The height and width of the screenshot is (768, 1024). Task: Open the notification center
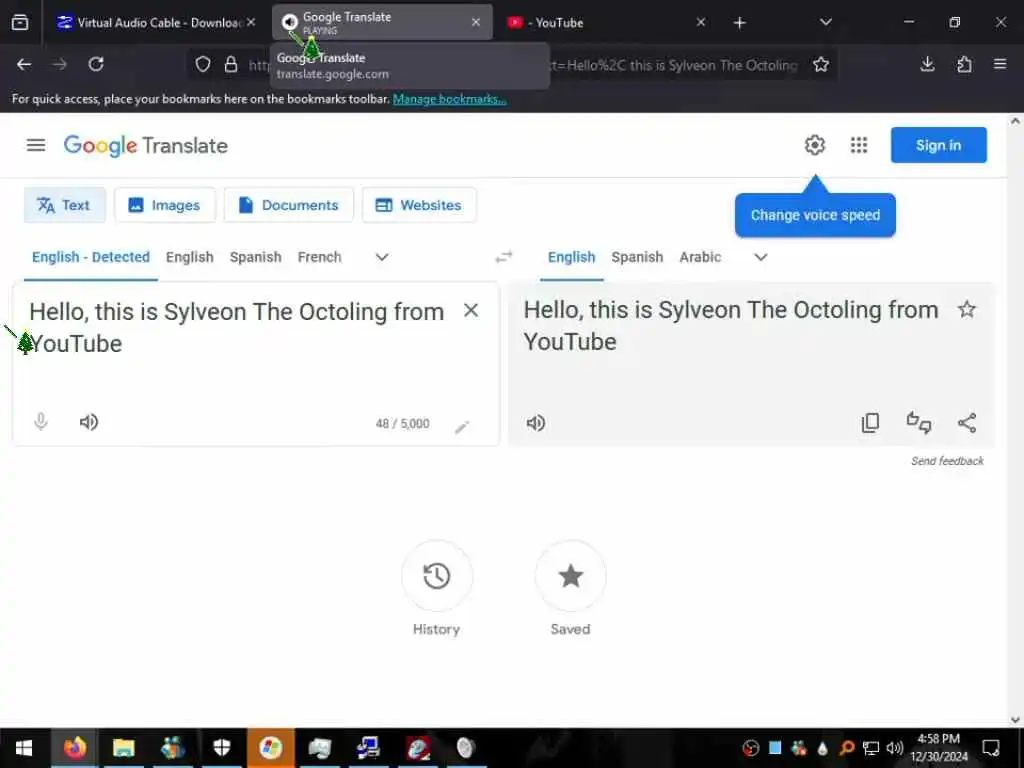[x=991, y=748]
